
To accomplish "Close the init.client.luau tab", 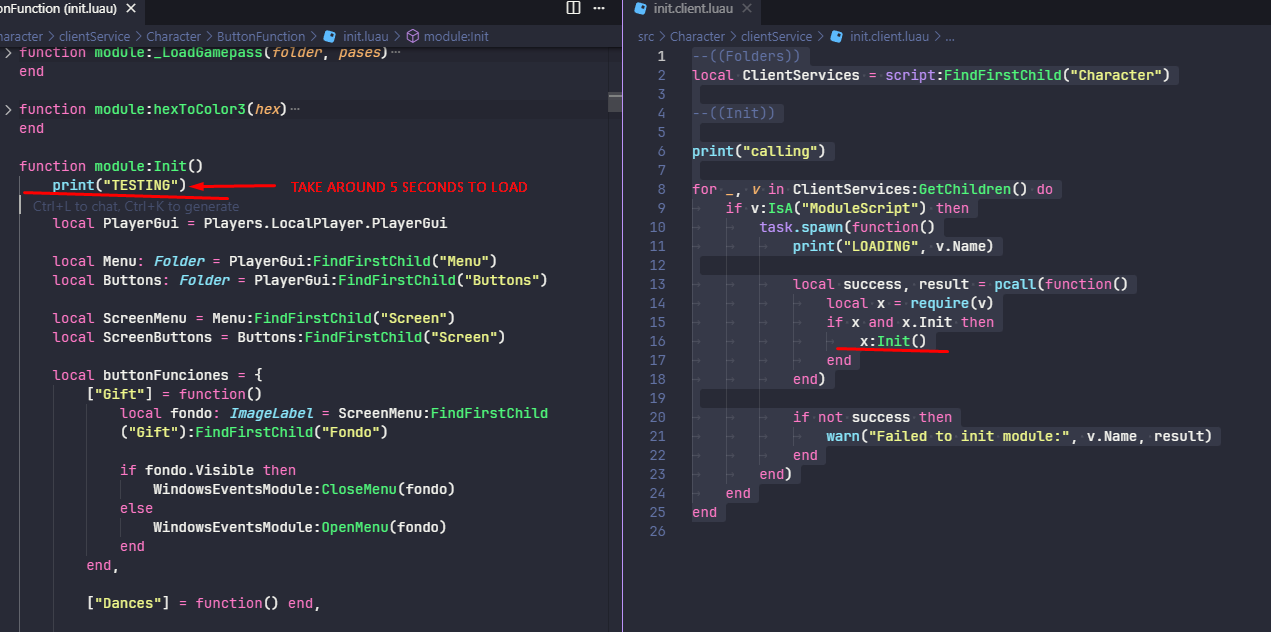I will click(746, 8).
